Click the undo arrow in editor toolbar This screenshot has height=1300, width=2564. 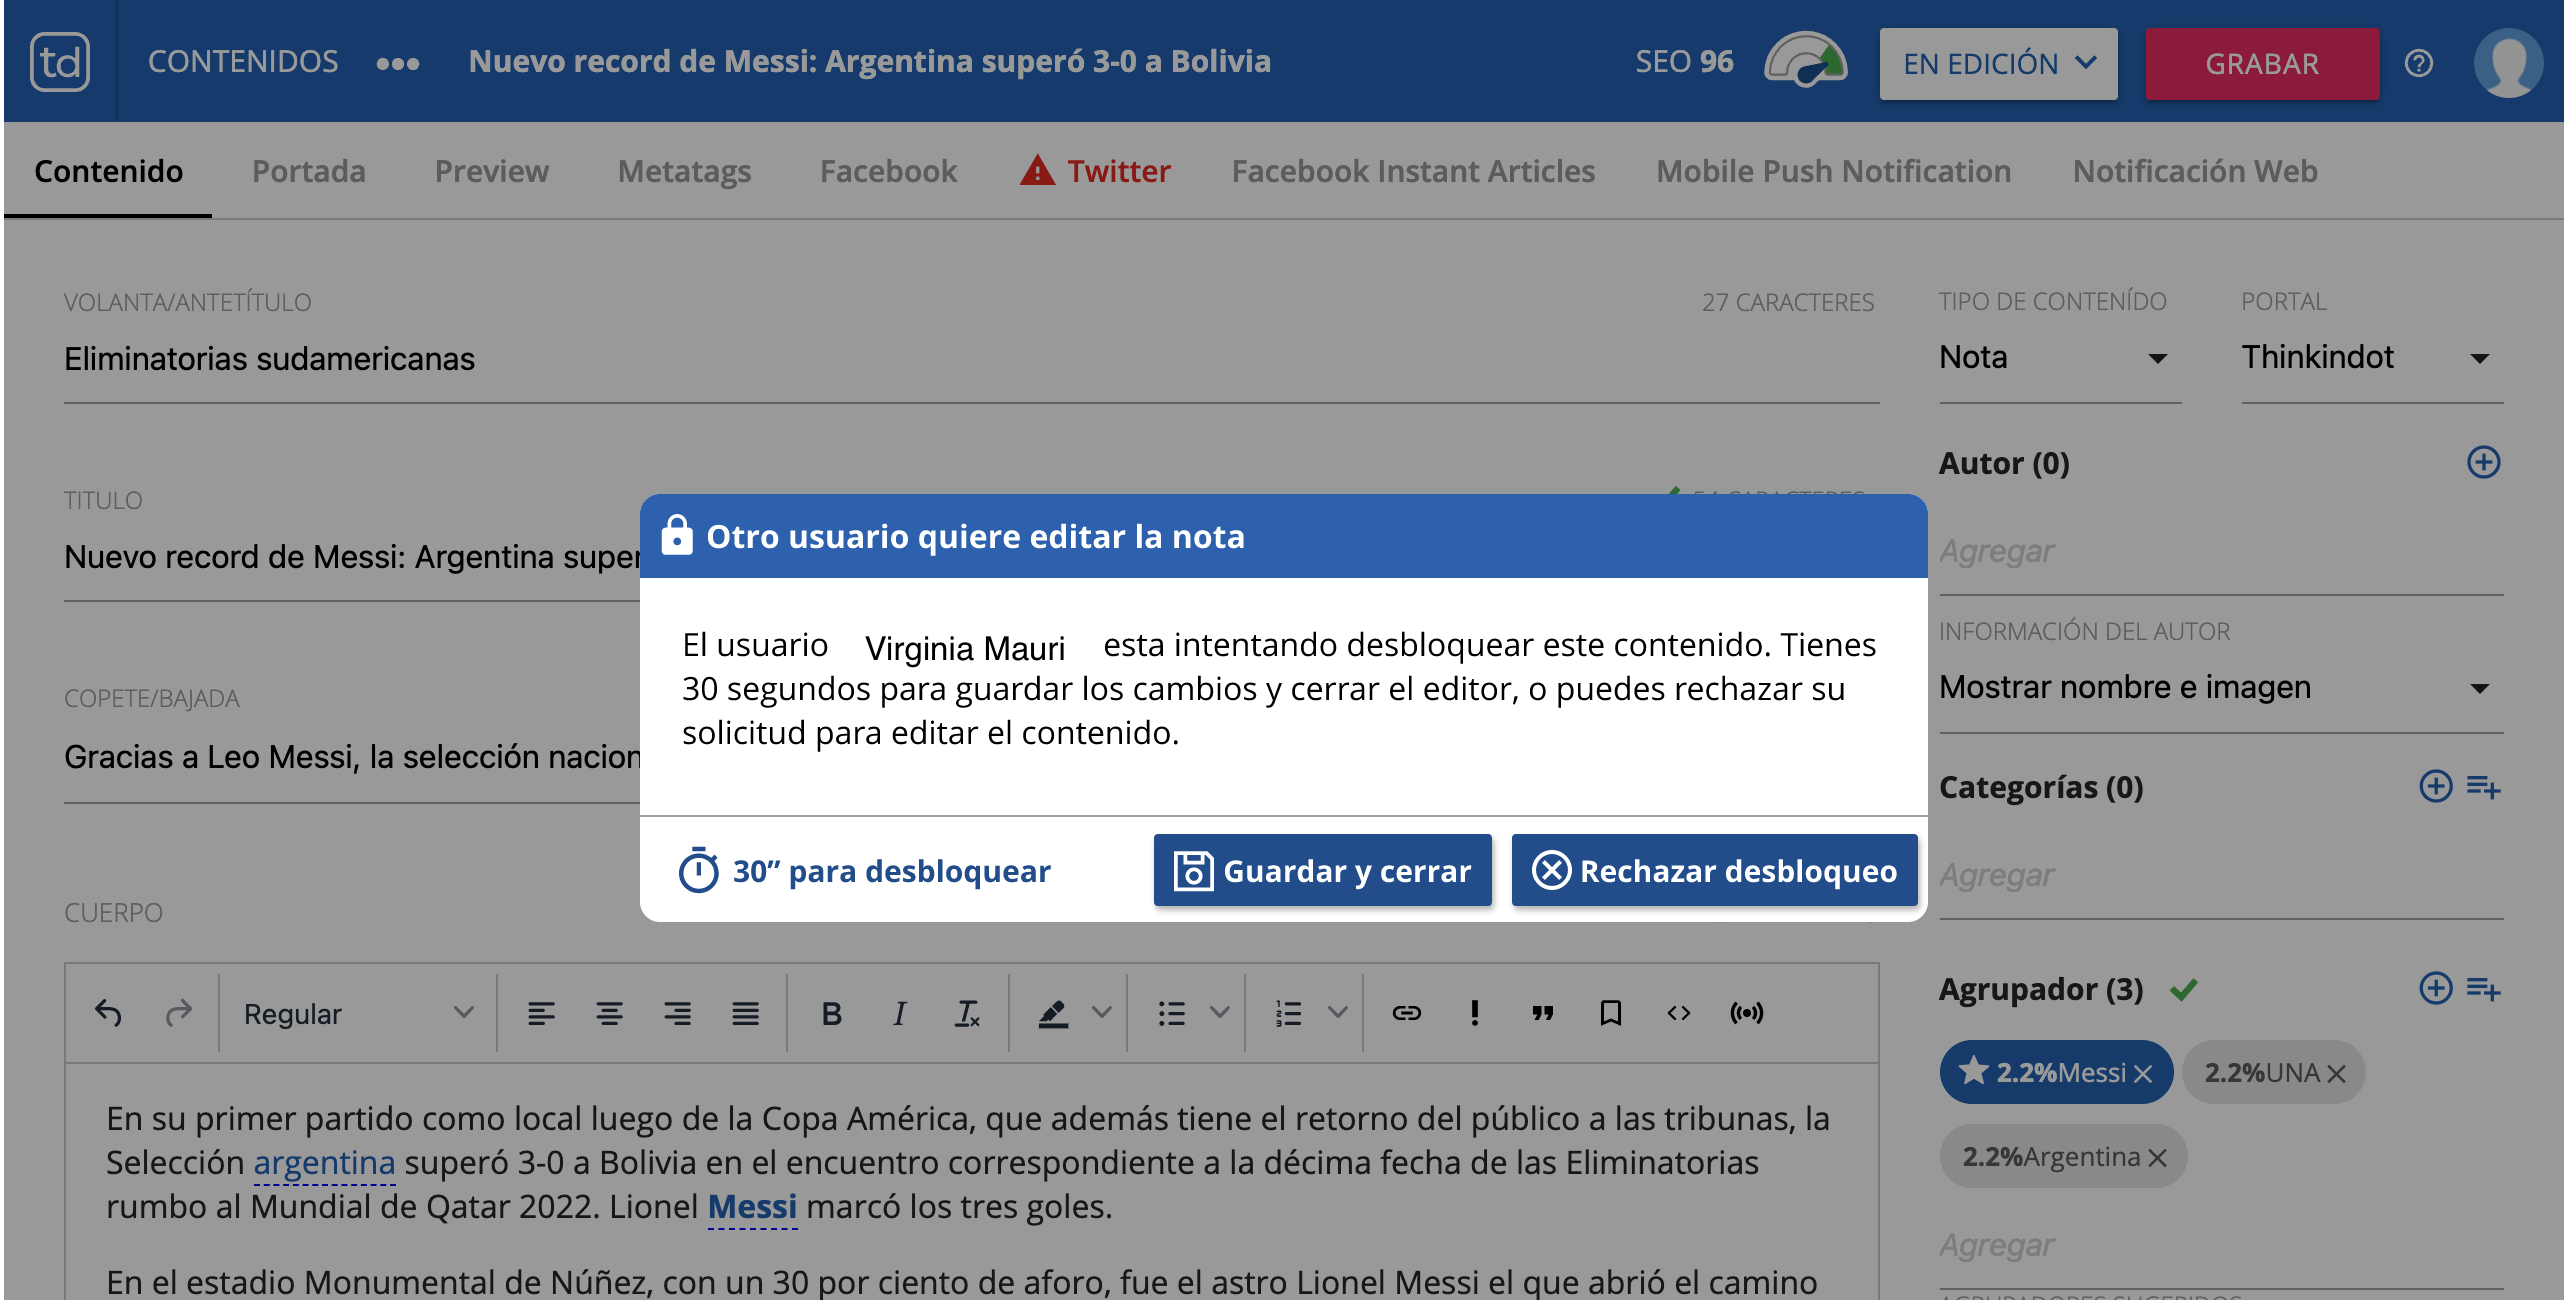(x=108, y=1013)
